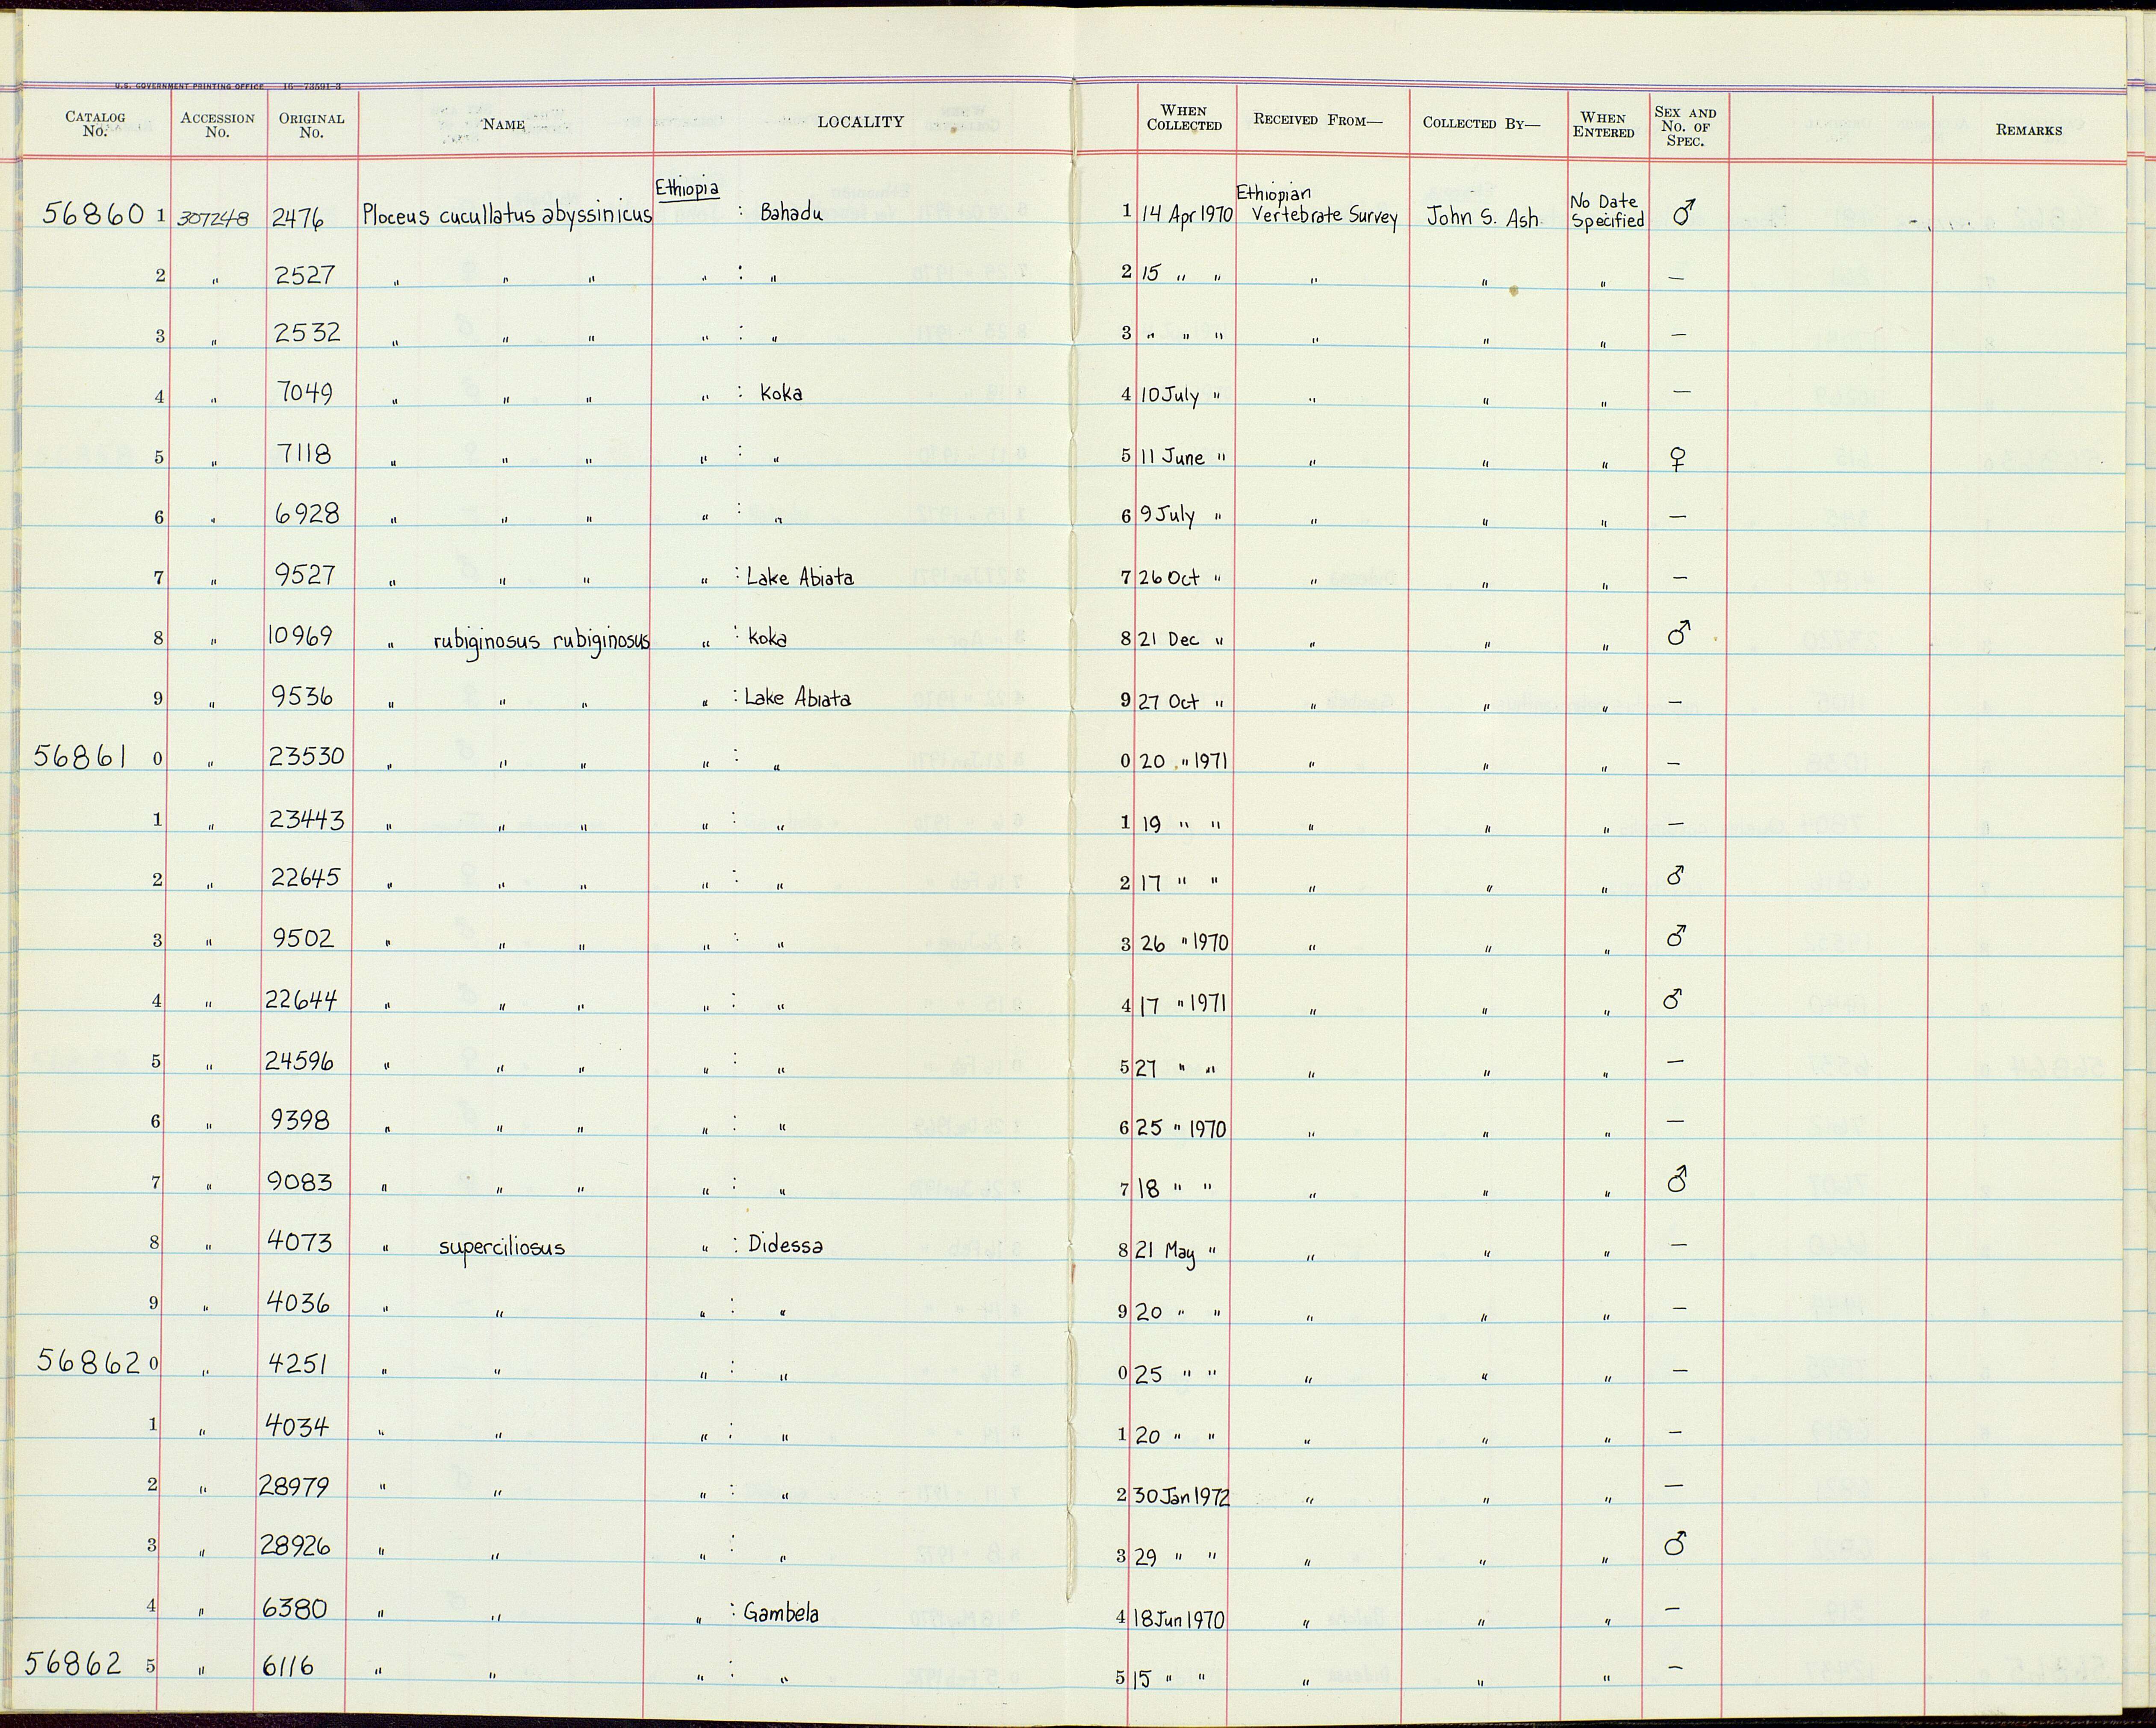Click 'Koka' in the 7049 row
Viewport: 2156px width, 1728px height.
(781, 393)
